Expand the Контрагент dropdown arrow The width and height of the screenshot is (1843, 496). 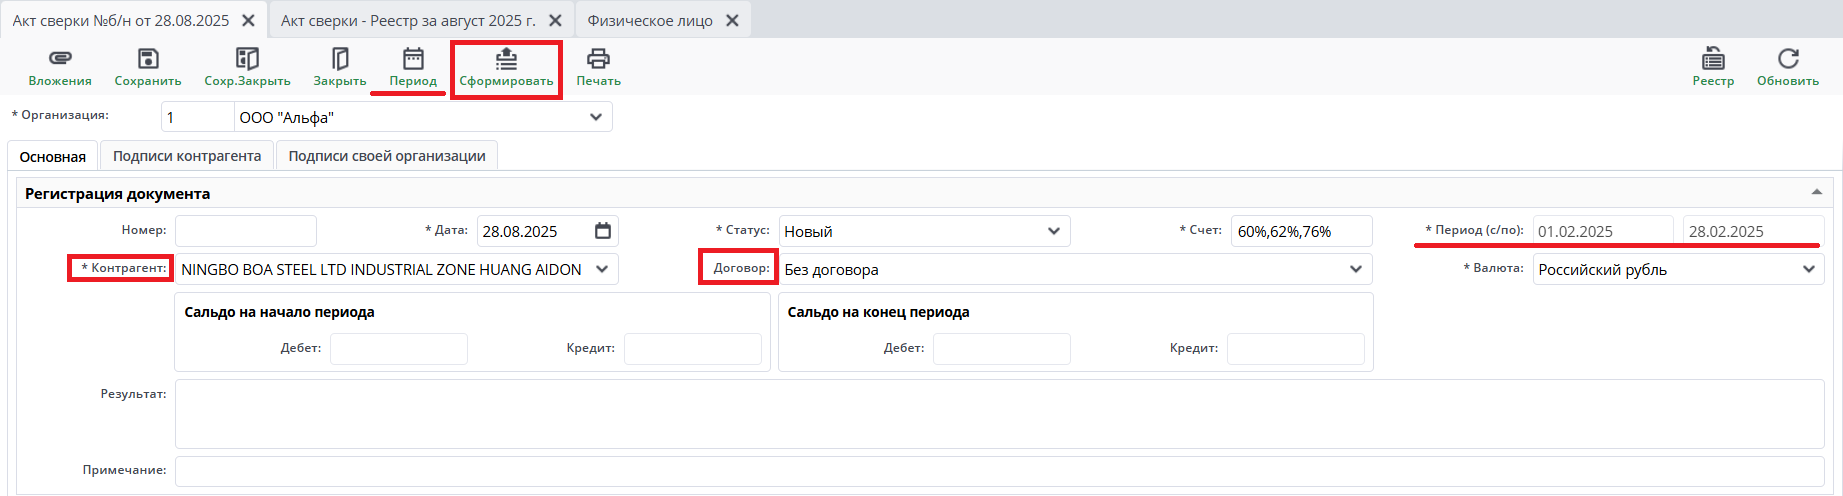(x=602, y=269)
